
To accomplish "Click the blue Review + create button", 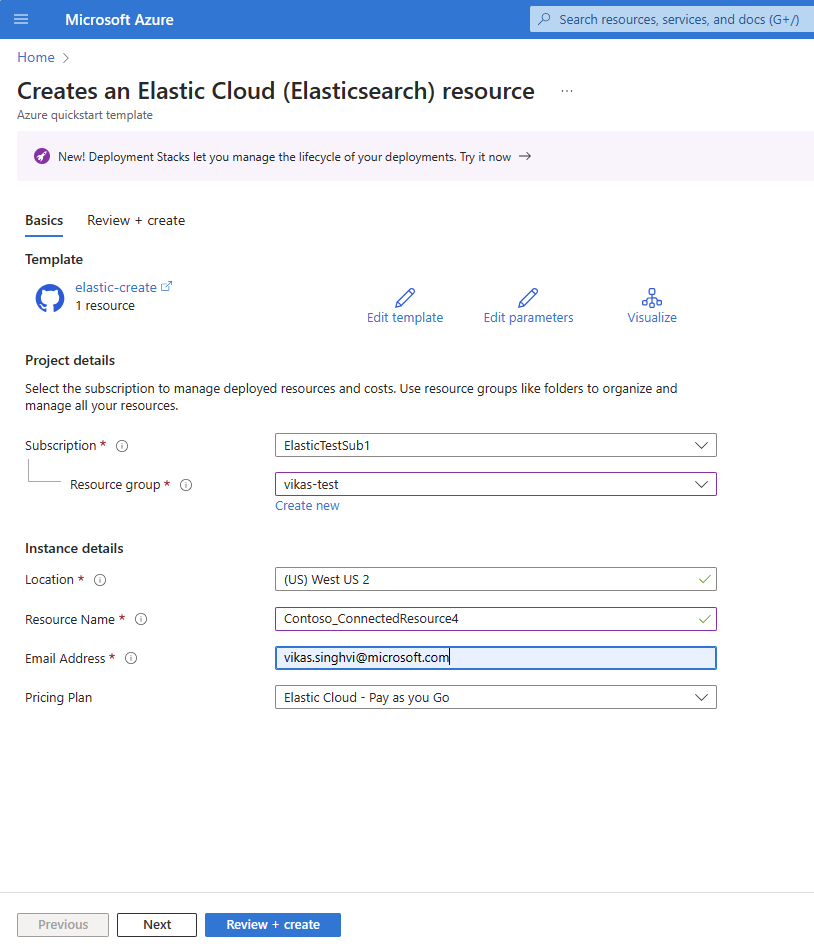I will pos(273,925).
